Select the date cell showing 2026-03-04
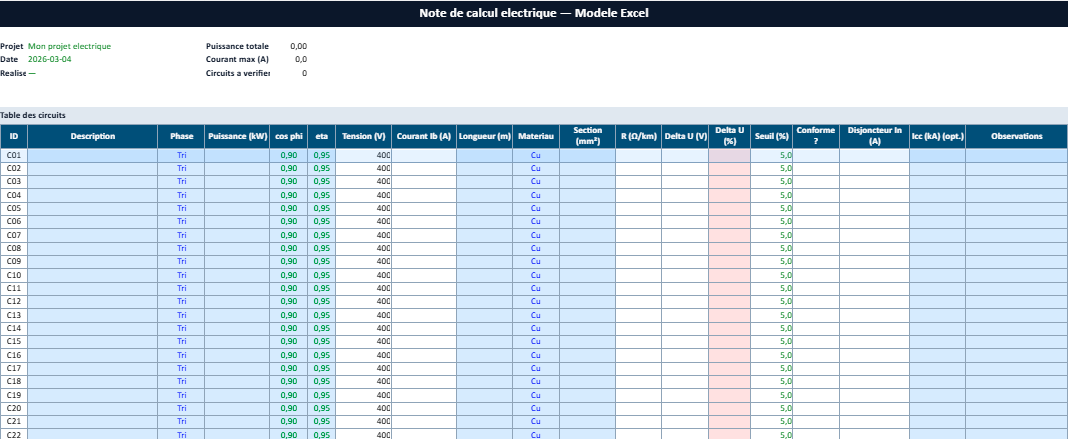Image resolution: width=1068 pixels, height=439 pixels. tap(50, 59)
